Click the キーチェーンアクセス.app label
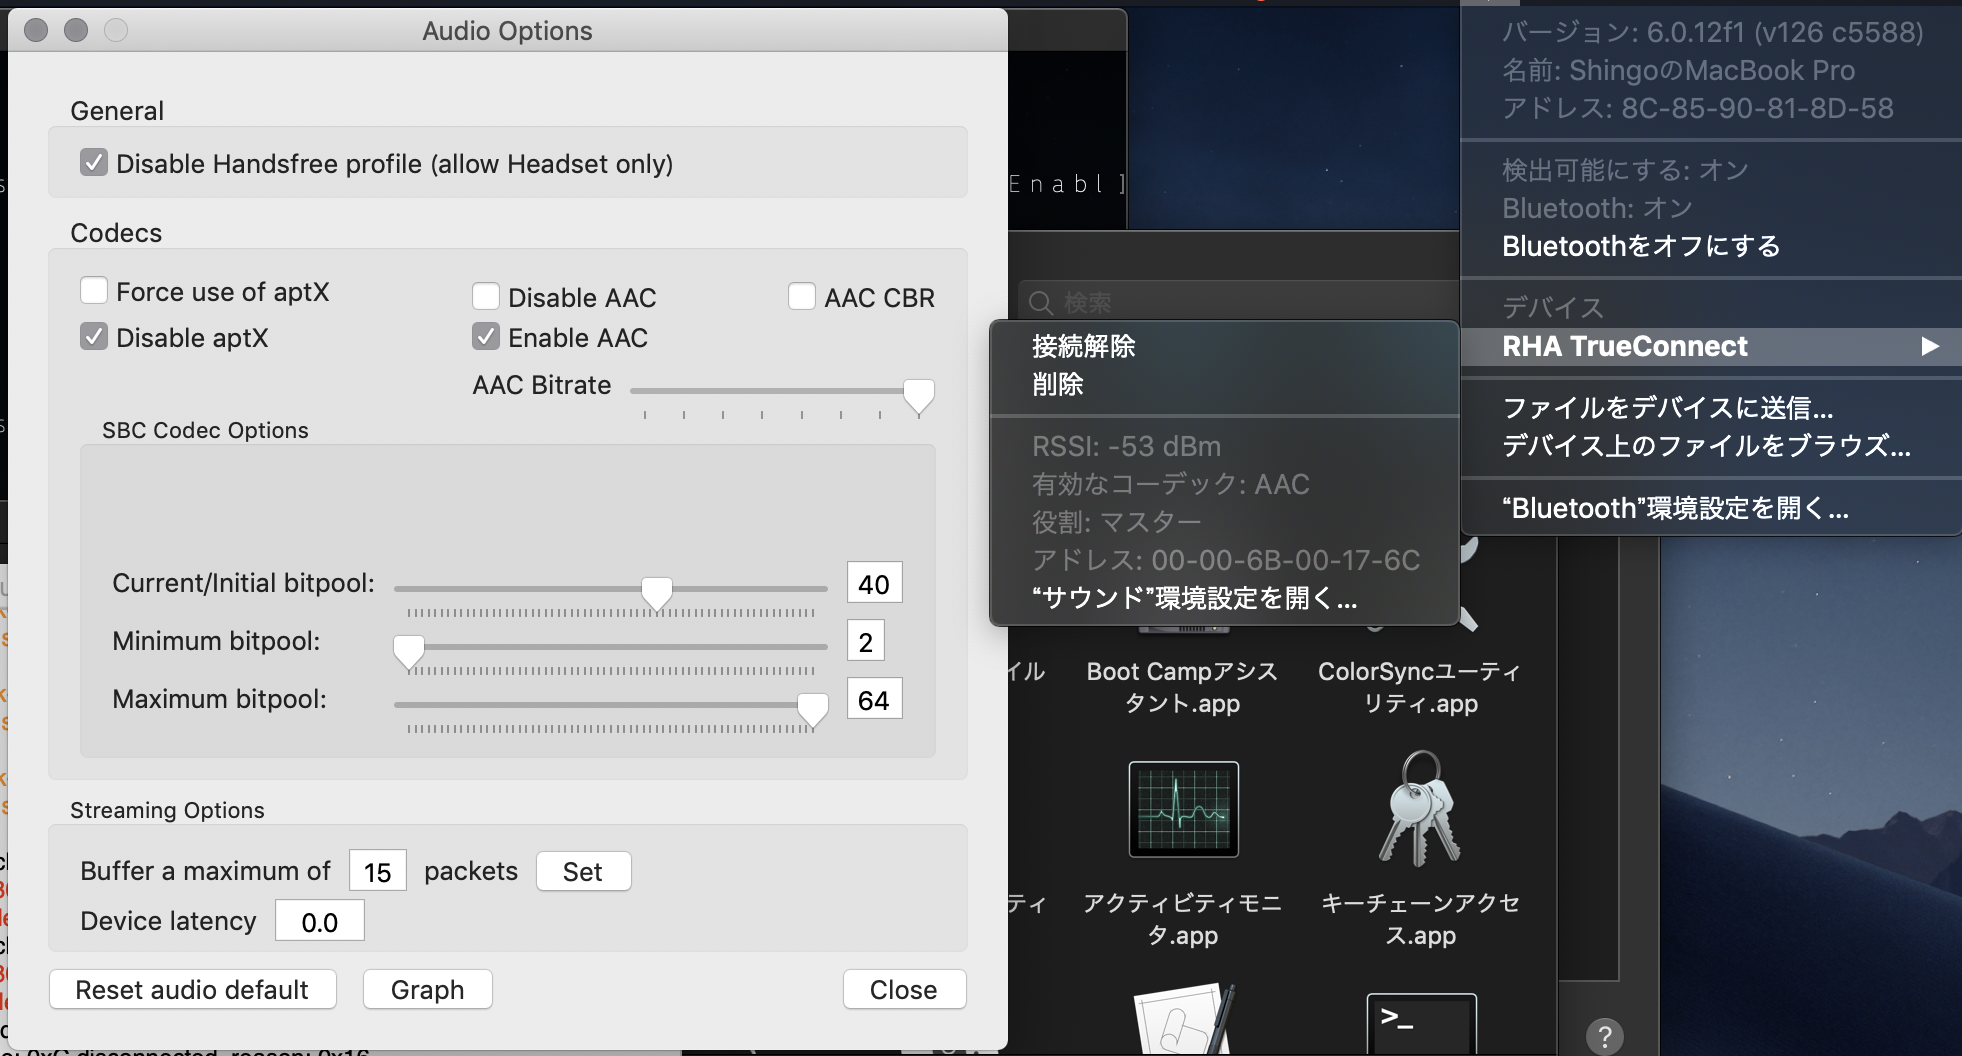 tap(1420, 919)
